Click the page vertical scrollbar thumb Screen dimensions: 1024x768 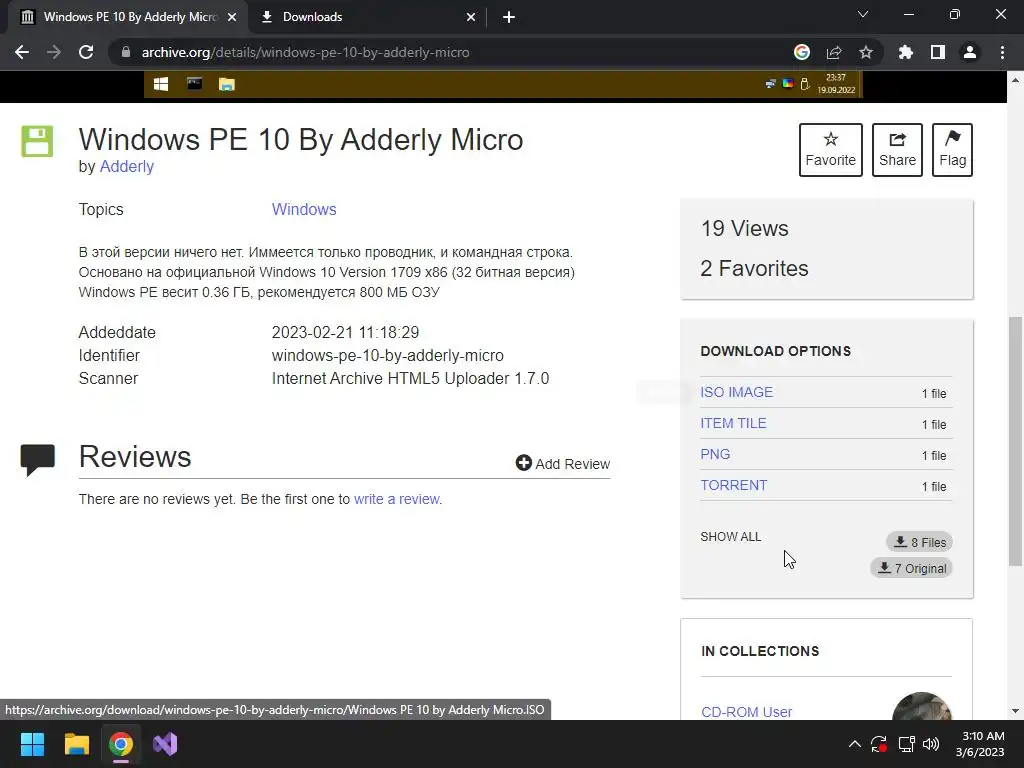click(x=1015, y=441)
